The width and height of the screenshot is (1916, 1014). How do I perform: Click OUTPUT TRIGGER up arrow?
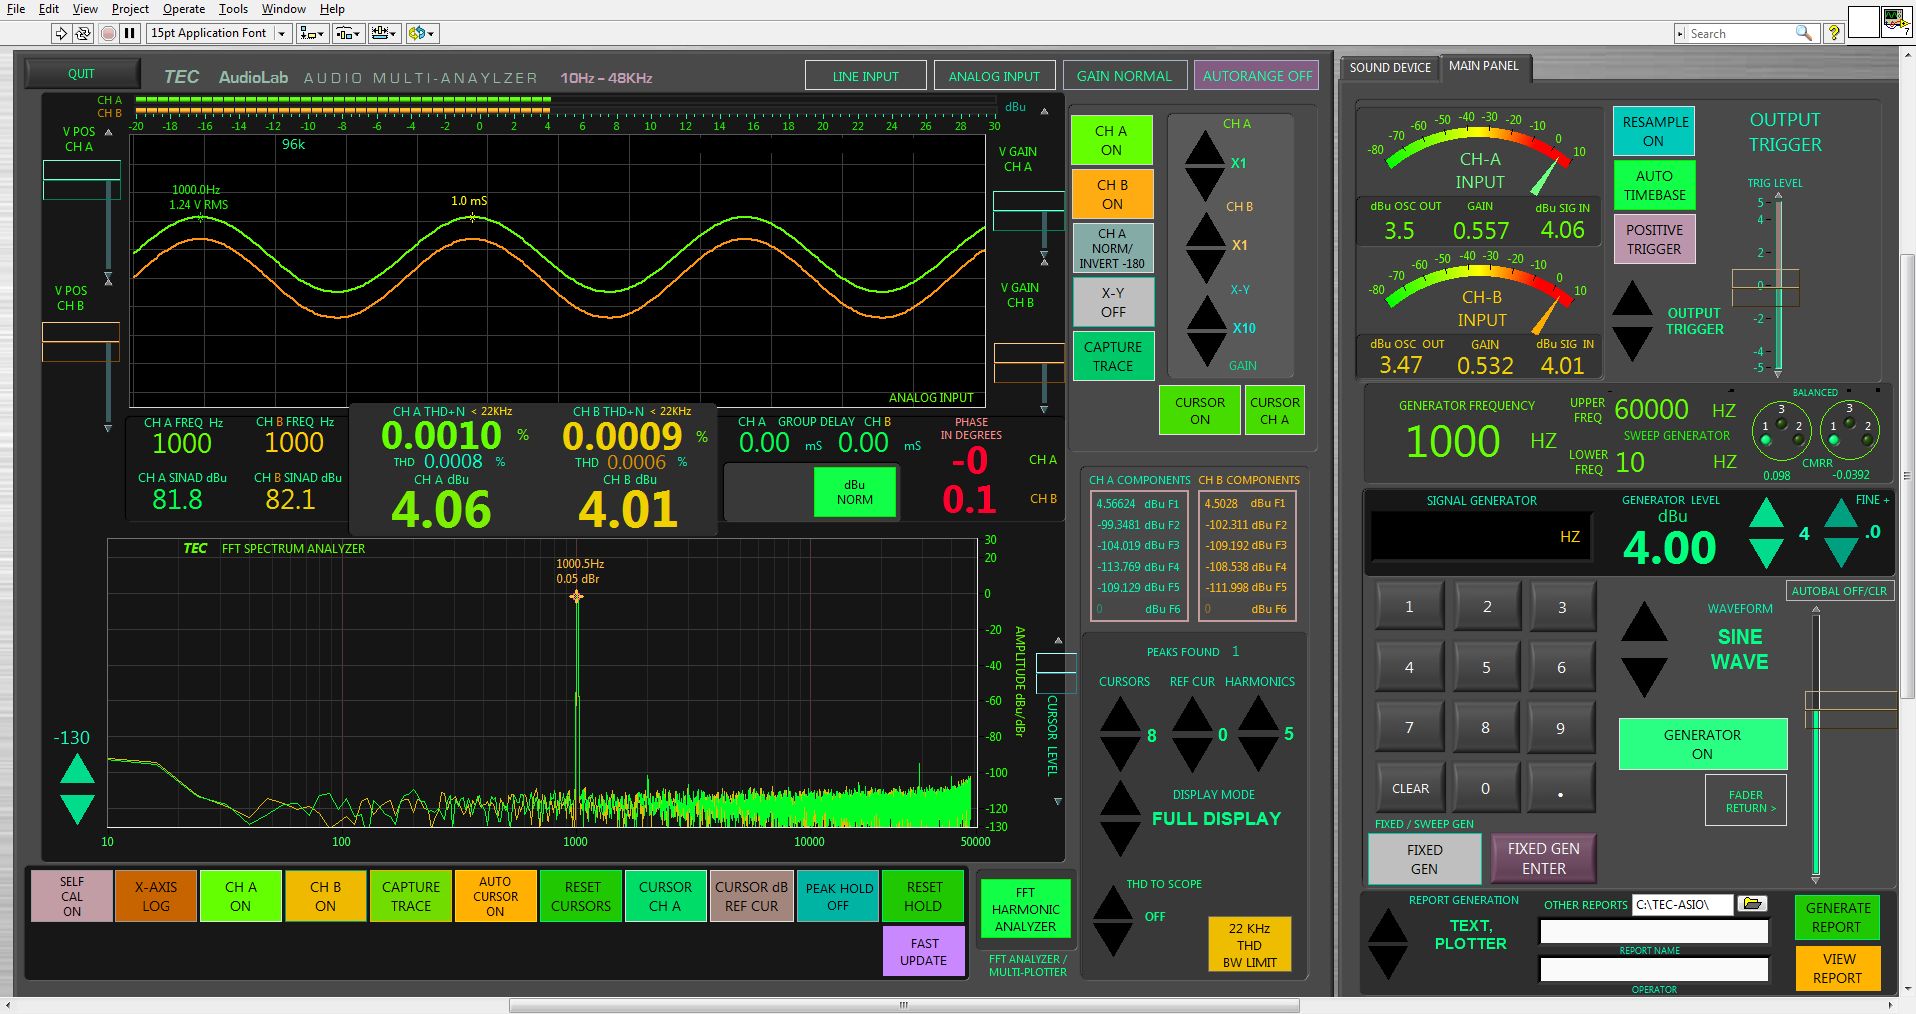point(1632,300)
